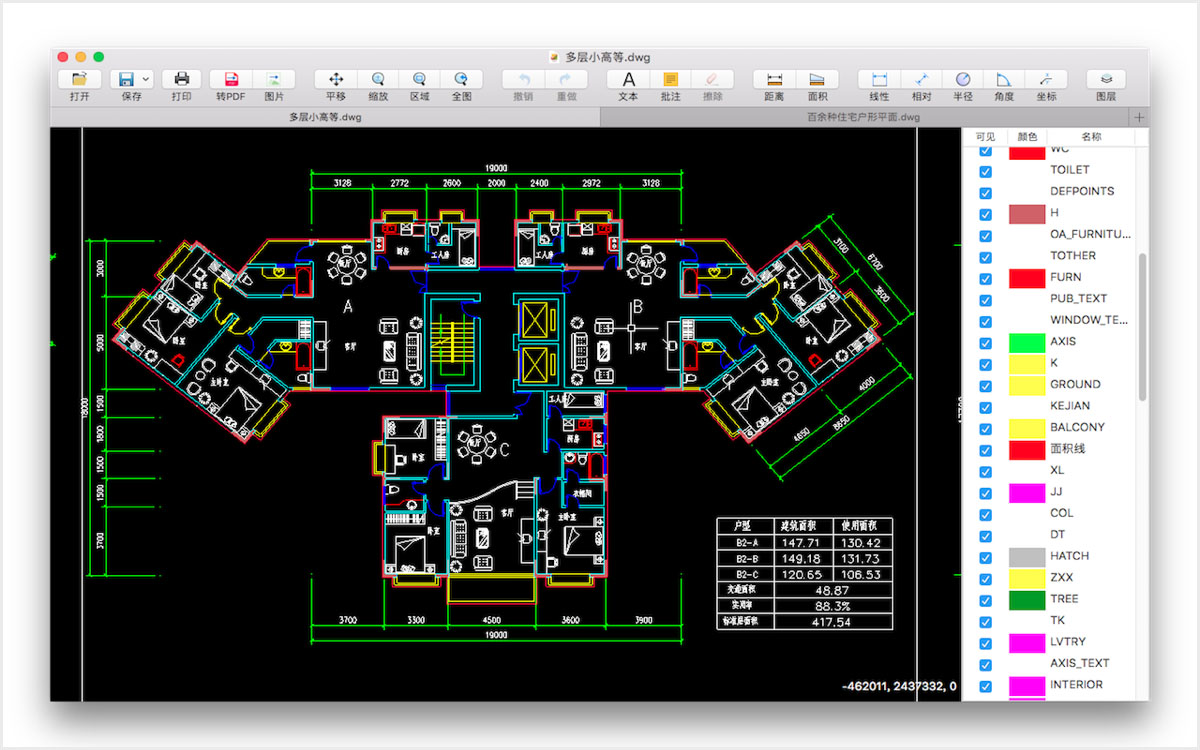1200x750 pixels.
Task: Hide the AXIS layer via checkbox
Action: [985, 342]
